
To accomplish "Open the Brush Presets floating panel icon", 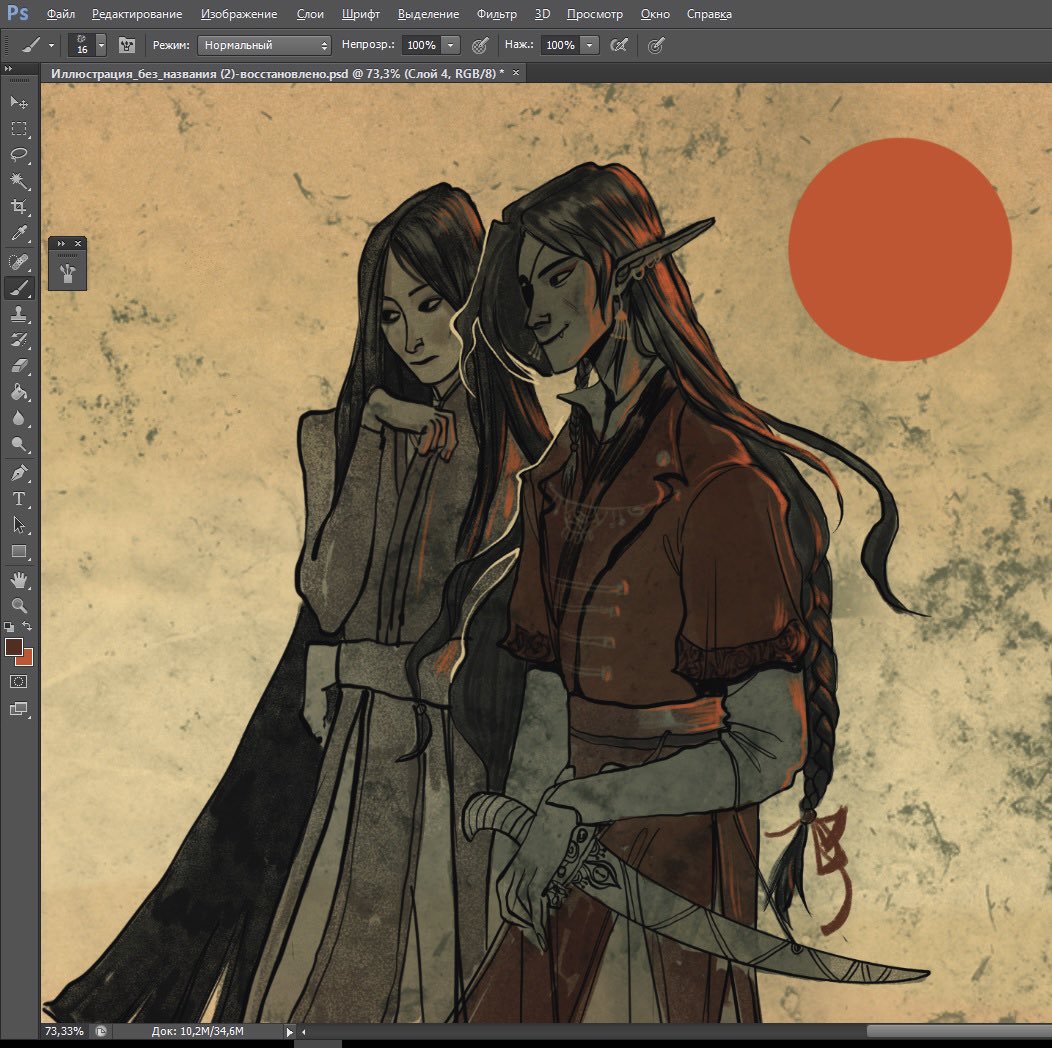I will pos(67,273).
